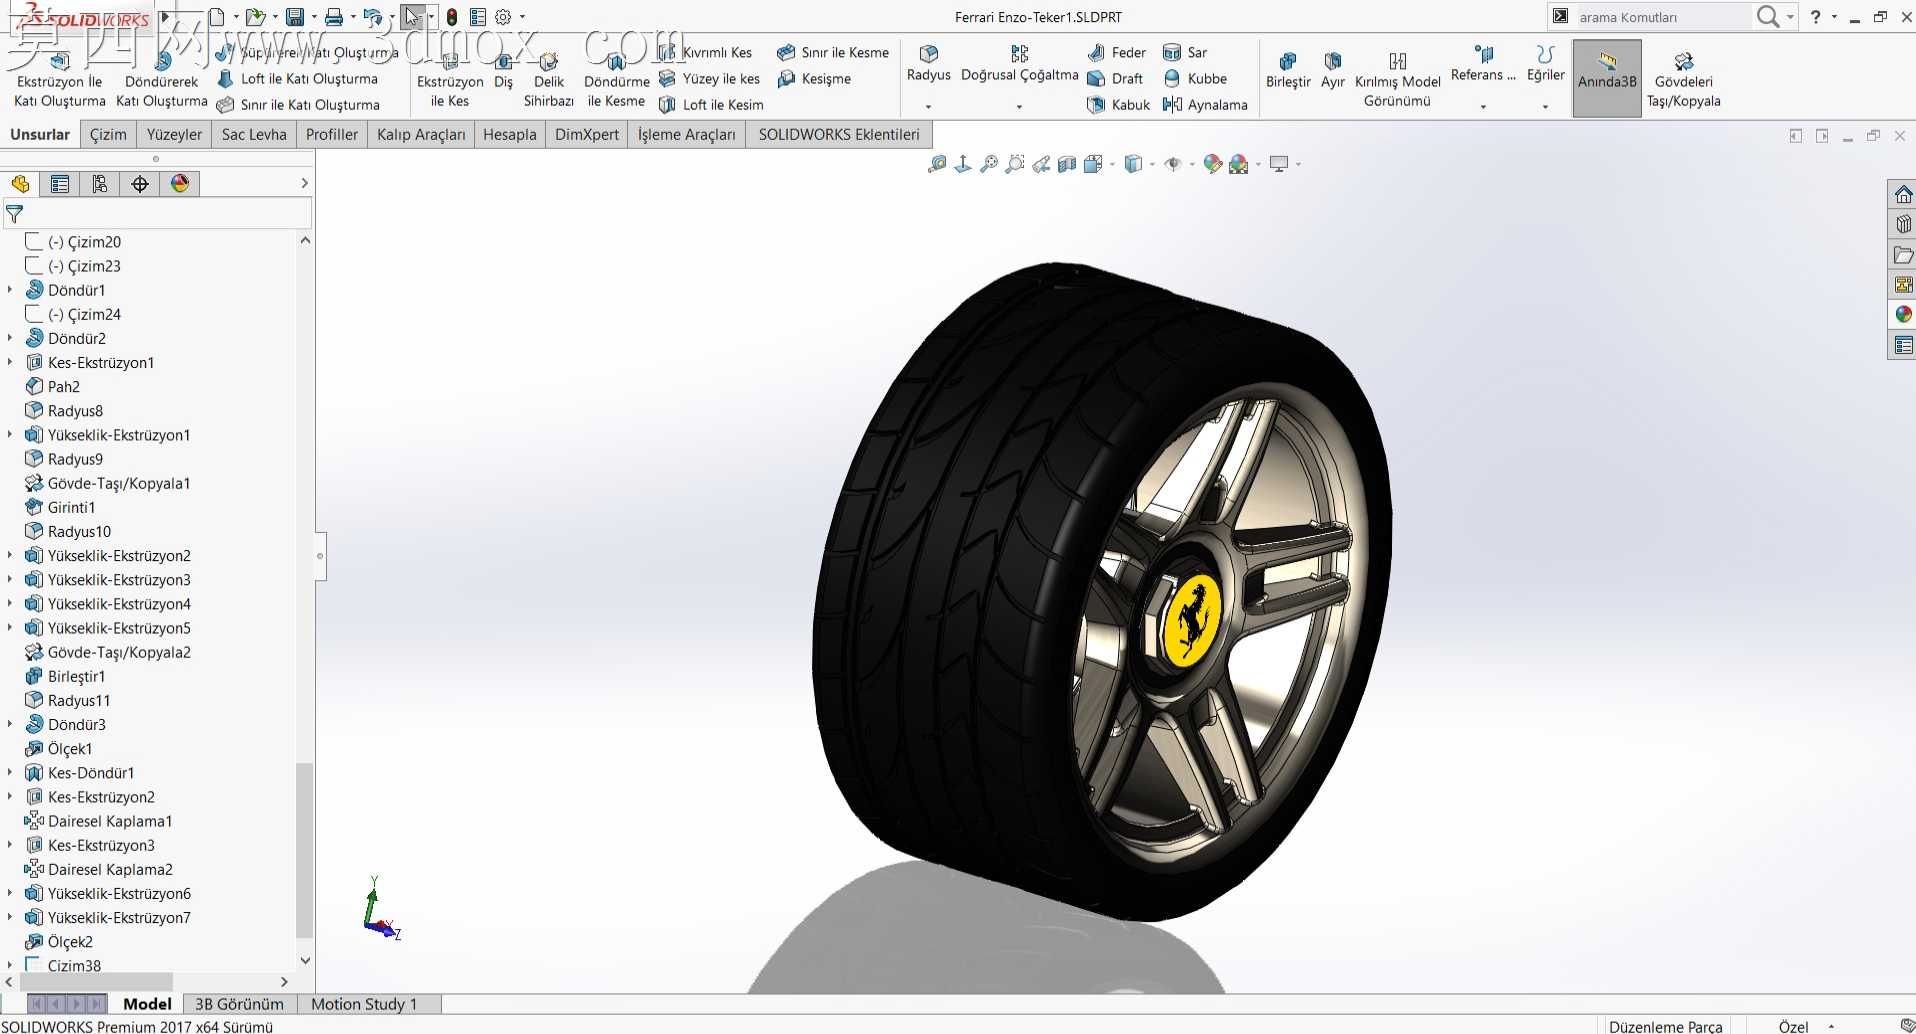Expand the Kes-Döndür1 feature node

click(x=10, y=772)
